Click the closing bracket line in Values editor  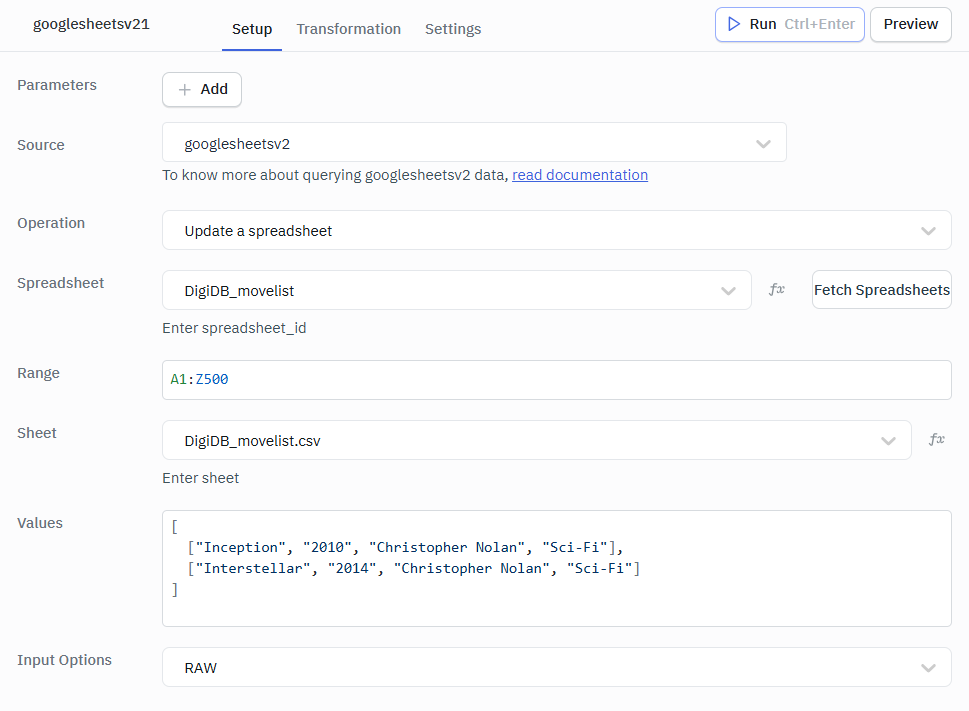point(175,590)
